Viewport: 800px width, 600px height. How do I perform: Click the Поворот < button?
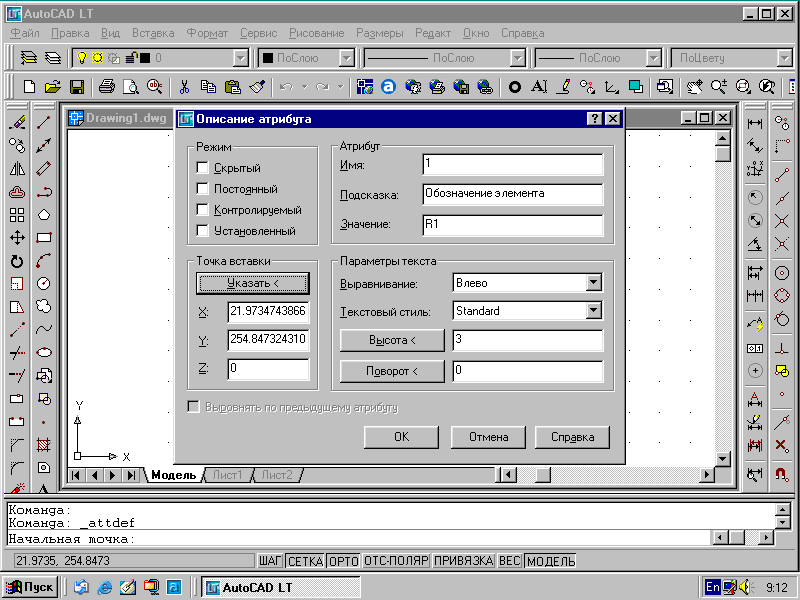click(x=392, y=371)
